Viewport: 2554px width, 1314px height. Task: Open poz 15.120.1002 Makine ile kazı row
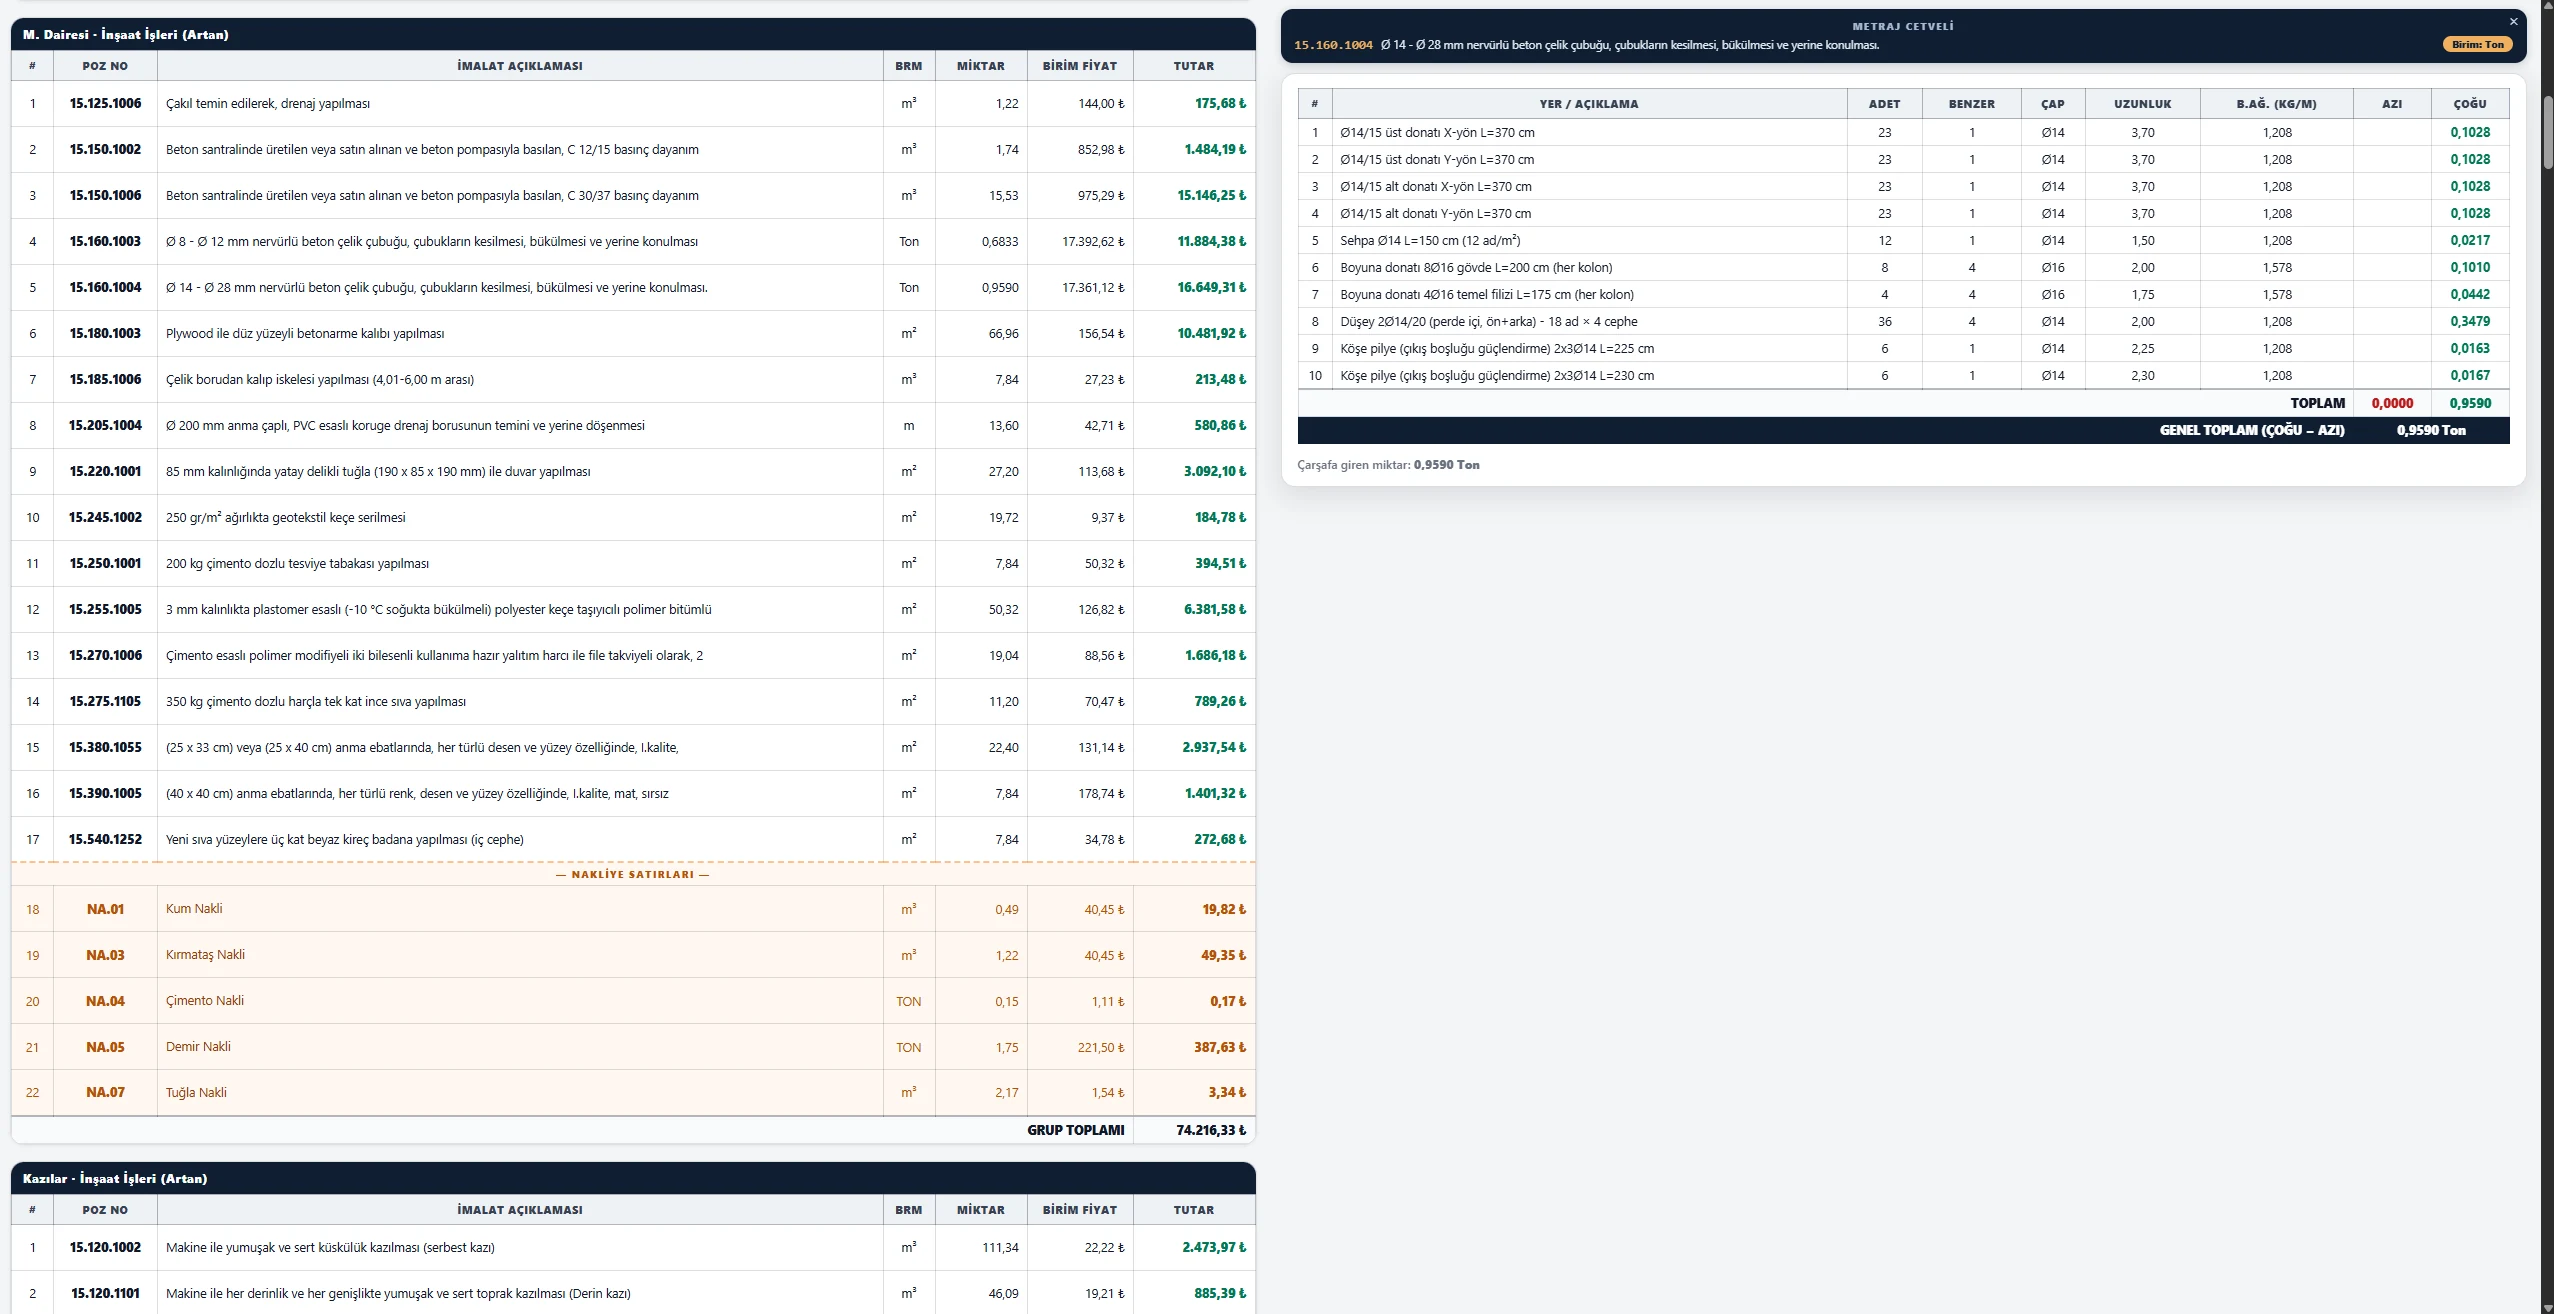(x=633, y=1248)
